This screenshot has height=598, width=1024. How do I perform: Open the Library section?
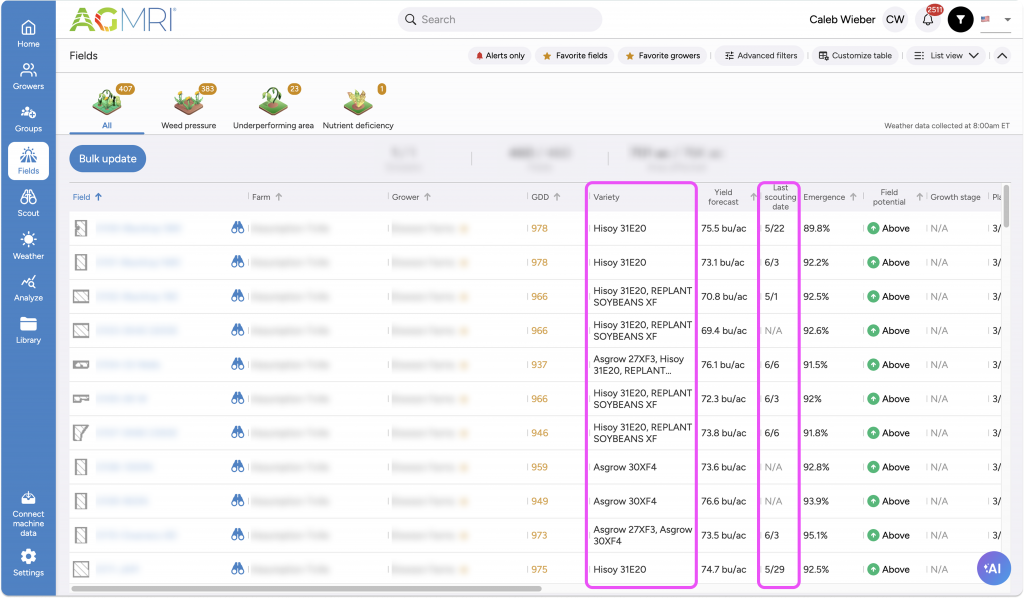(28, 330)
